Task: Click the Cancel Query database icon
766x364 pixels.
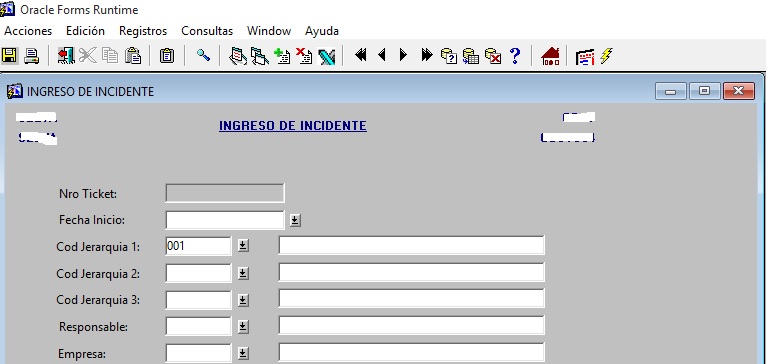Action: pyautogui.click(x=493, y=56)
